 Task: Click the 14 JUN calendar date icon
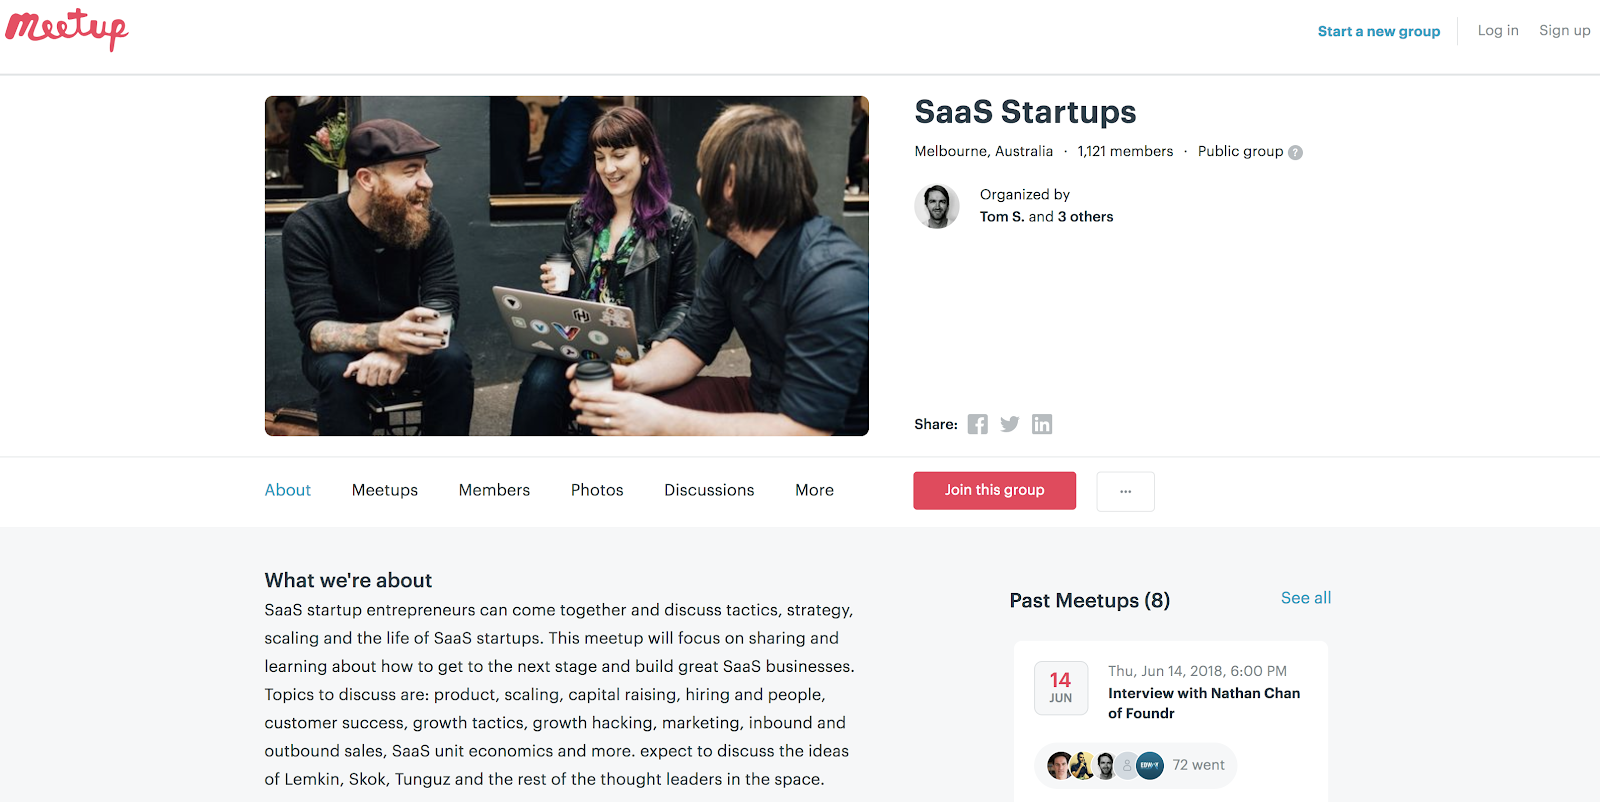coord(1061,687)
